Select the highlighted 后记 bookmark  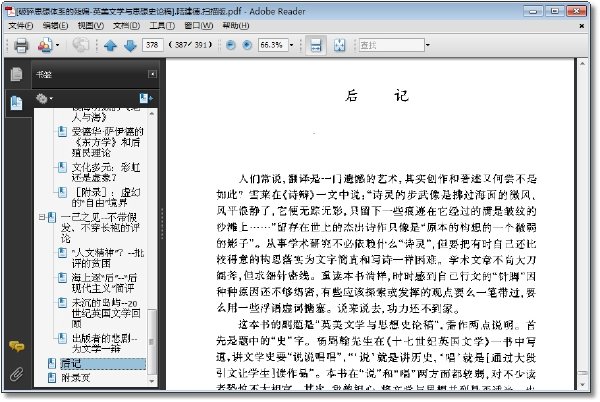point(103,363)
